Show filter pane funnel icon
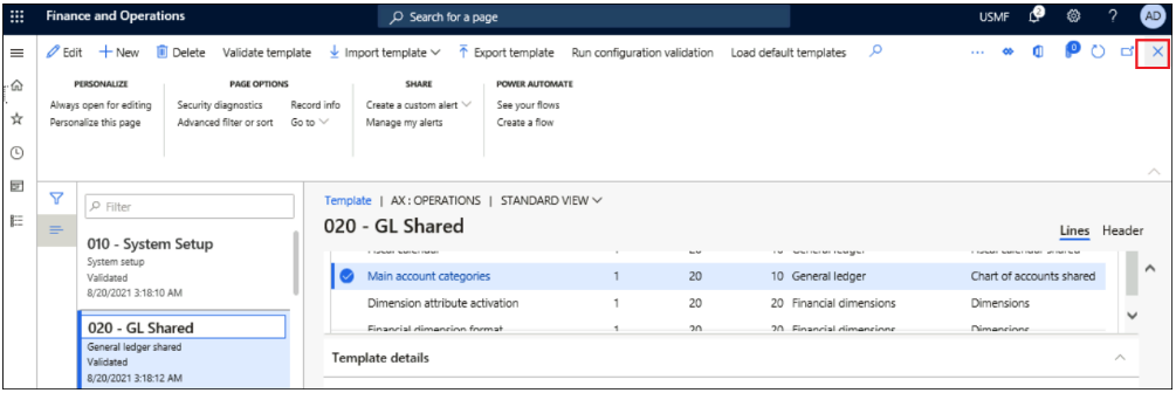 coord(56,199)
